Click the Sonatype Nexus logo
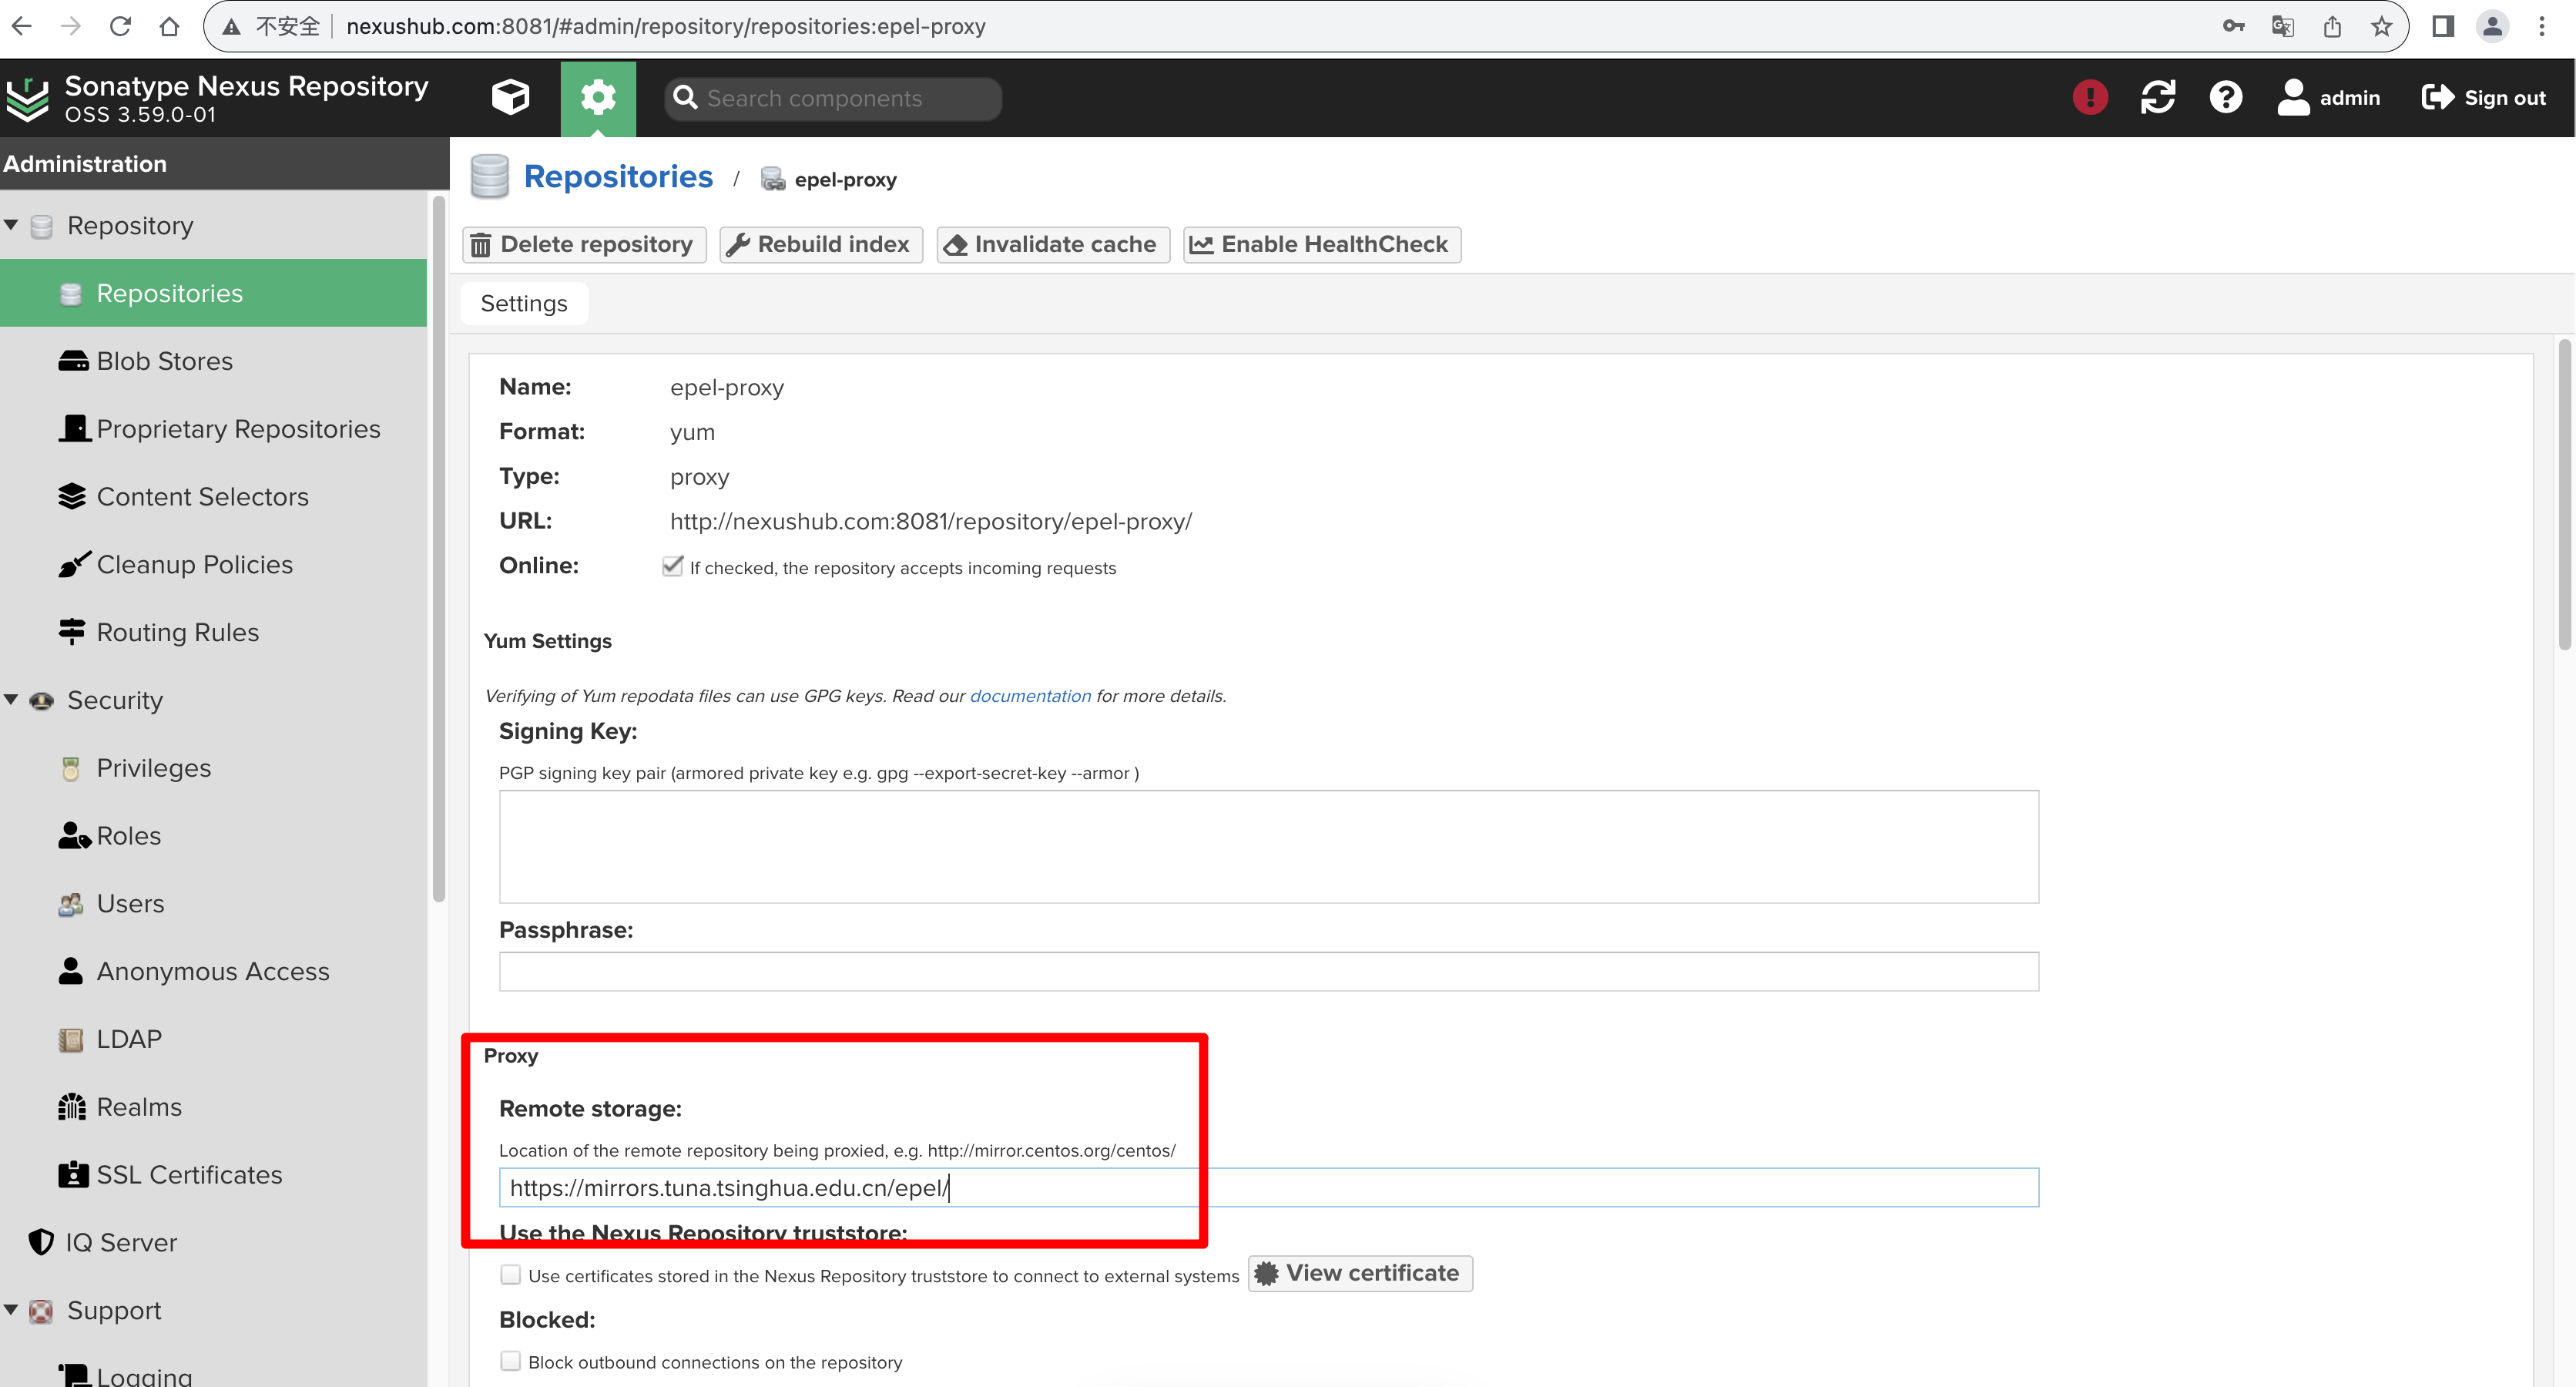2576x1387 pixels. (27, 98)
